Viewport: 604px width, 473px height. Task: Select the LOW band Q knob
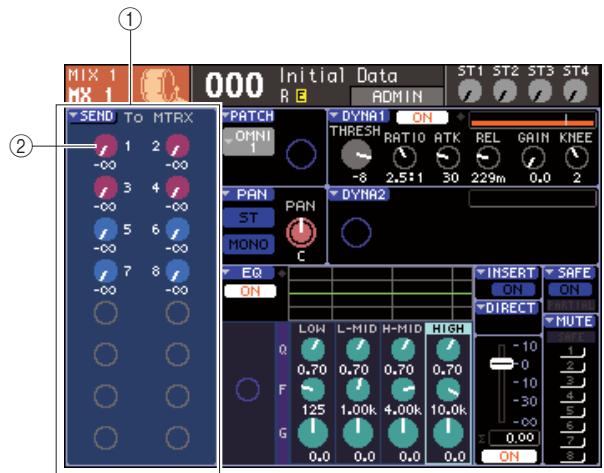point(312,350)
